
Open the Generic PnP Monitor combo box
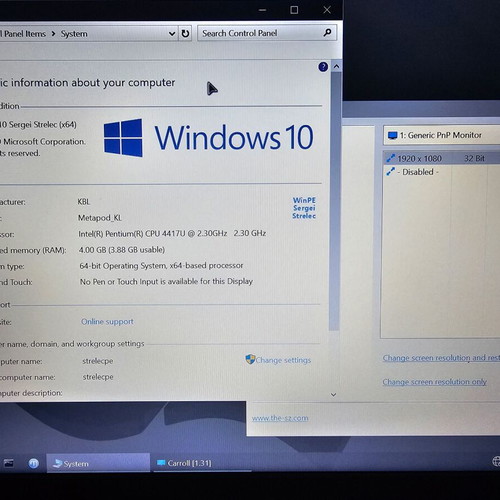click(442, 135)
